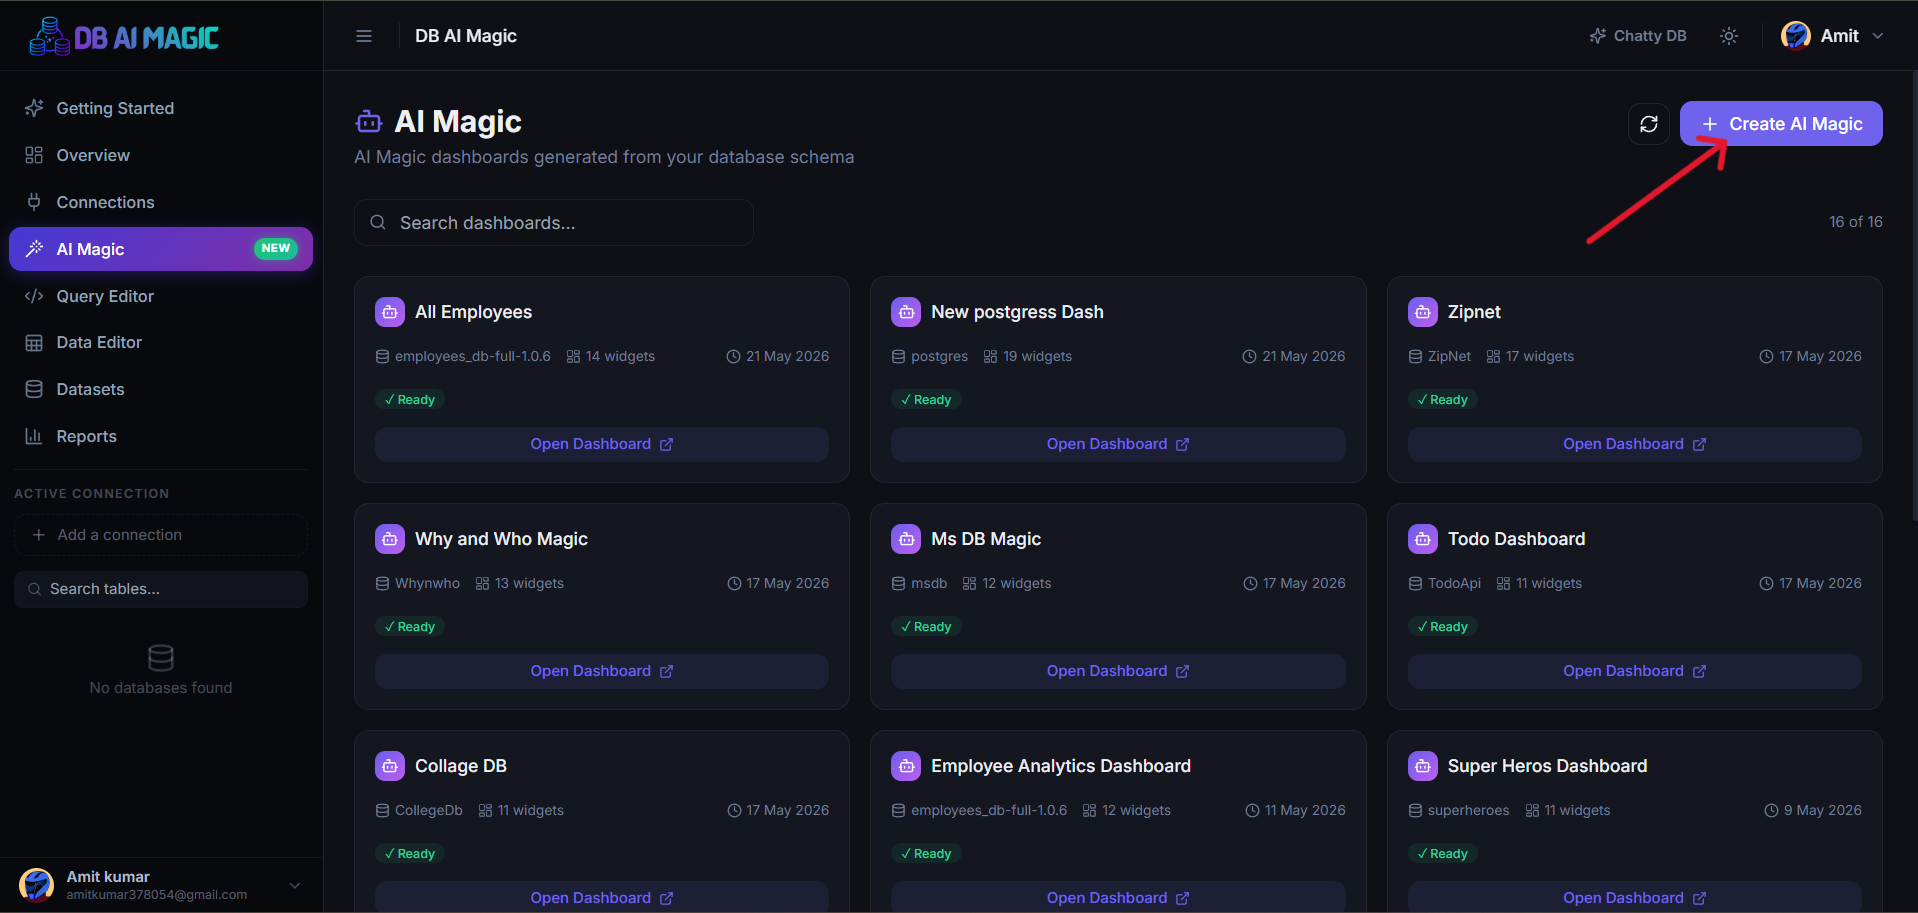Click 'CollegeDb' source on Collage DB card

click(x=428, y=810)
